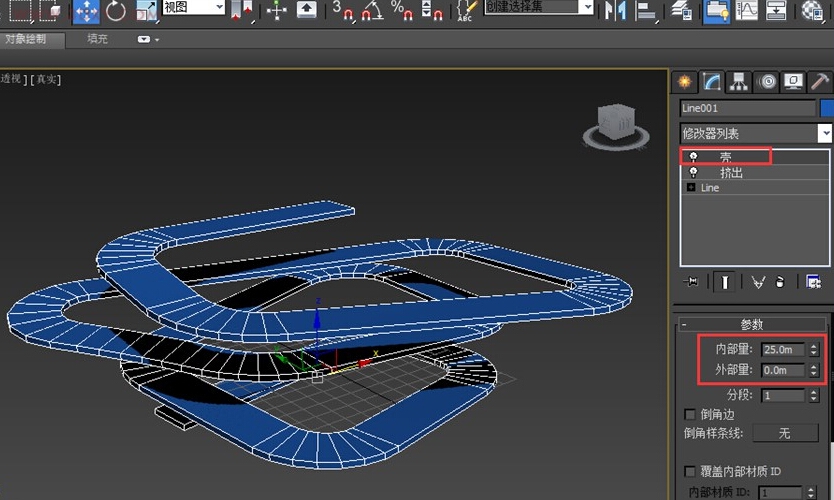Click the use pivot point center icon
This screenshot has height=500, width=834.
click(x=242, y=11)
